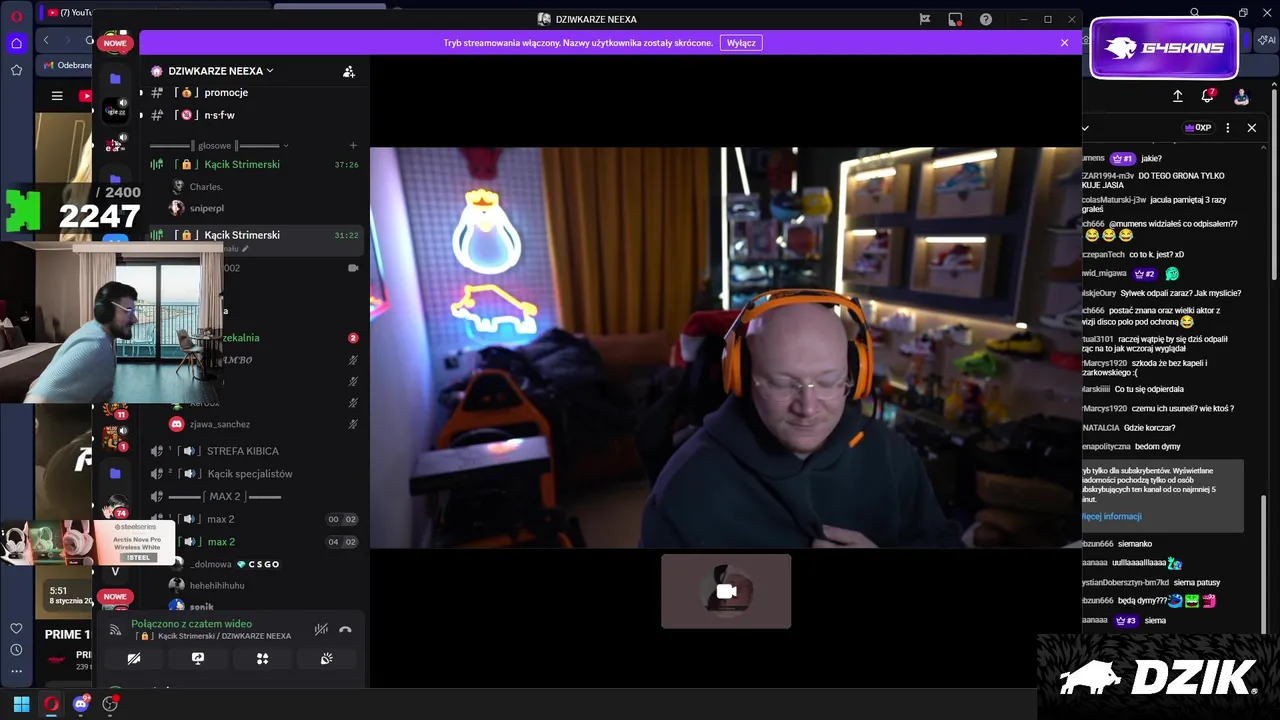The image size is (1280, 720).
Task: Click the connection signal icon in voice panel
Action: pyautogui.click(x=115, y=630)
